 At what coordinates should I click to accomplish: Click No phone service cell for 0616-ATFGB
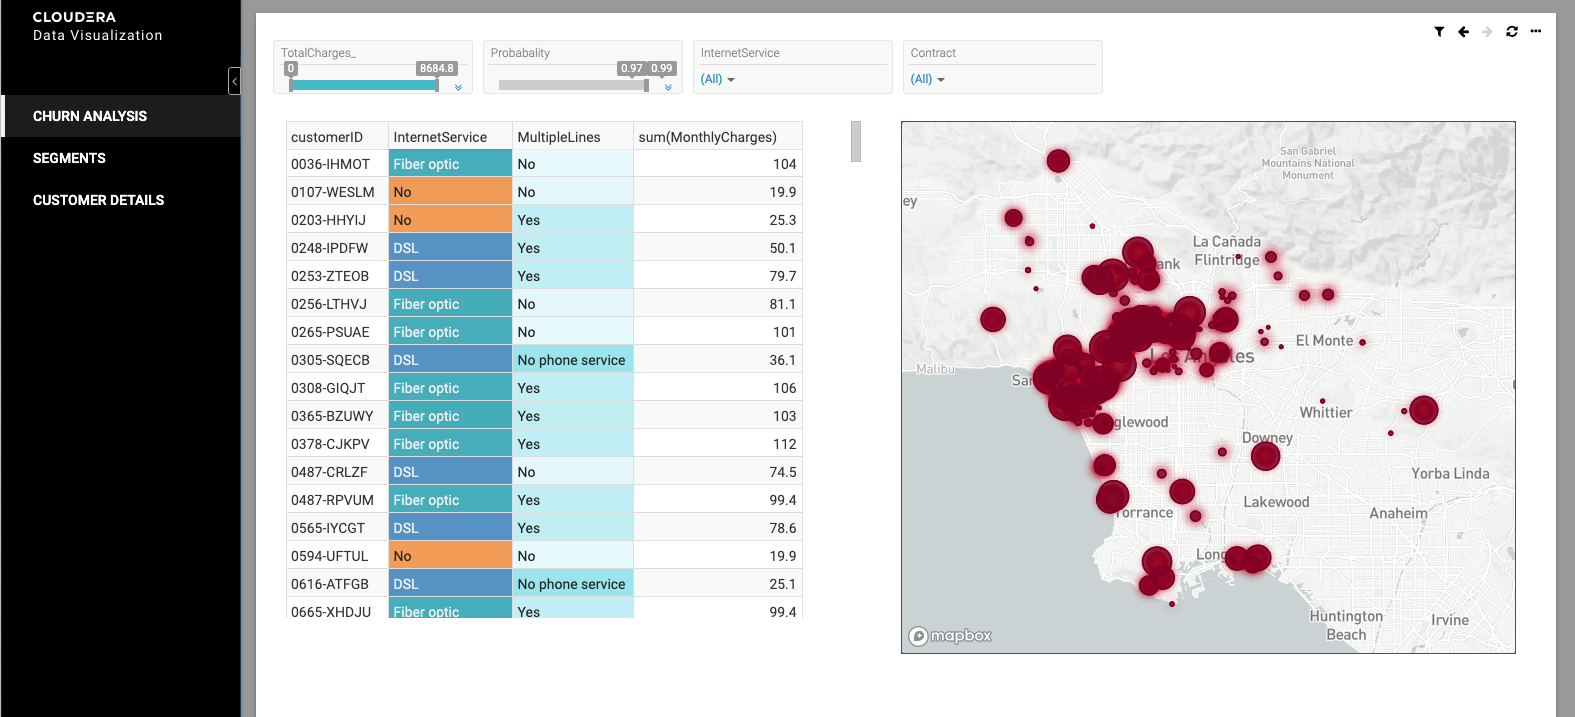click(x=573, y=584)
